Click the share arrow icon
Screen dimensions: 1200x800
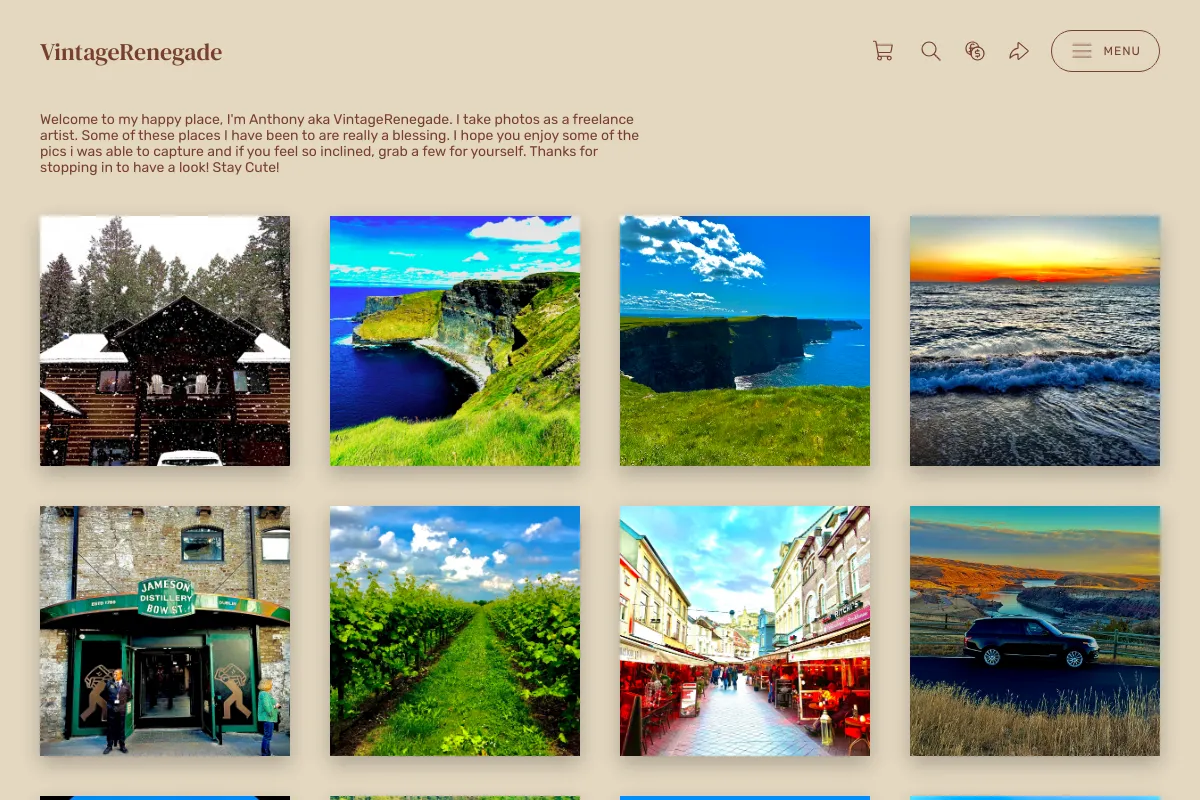click(1019, 51)
